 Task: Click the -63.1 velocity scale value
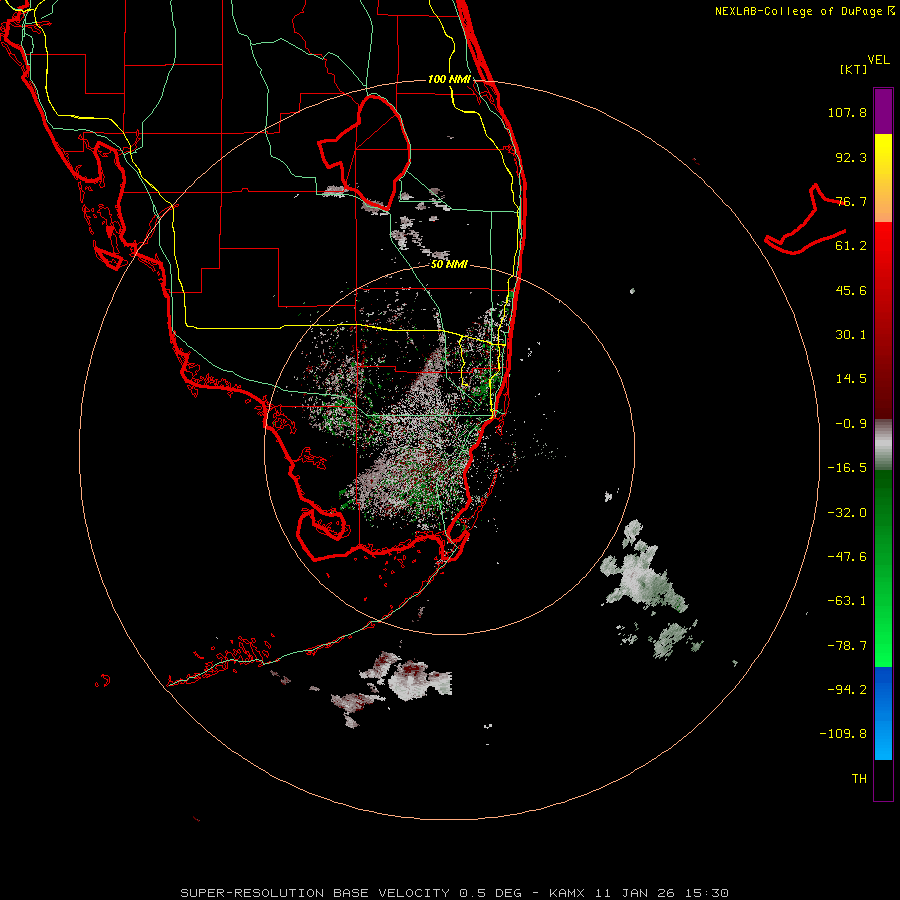(847, 601)
